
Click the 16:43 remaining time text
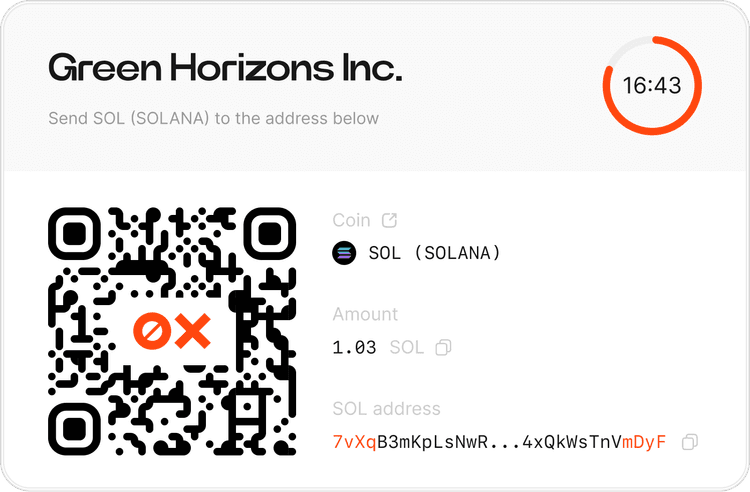[652, 86]
